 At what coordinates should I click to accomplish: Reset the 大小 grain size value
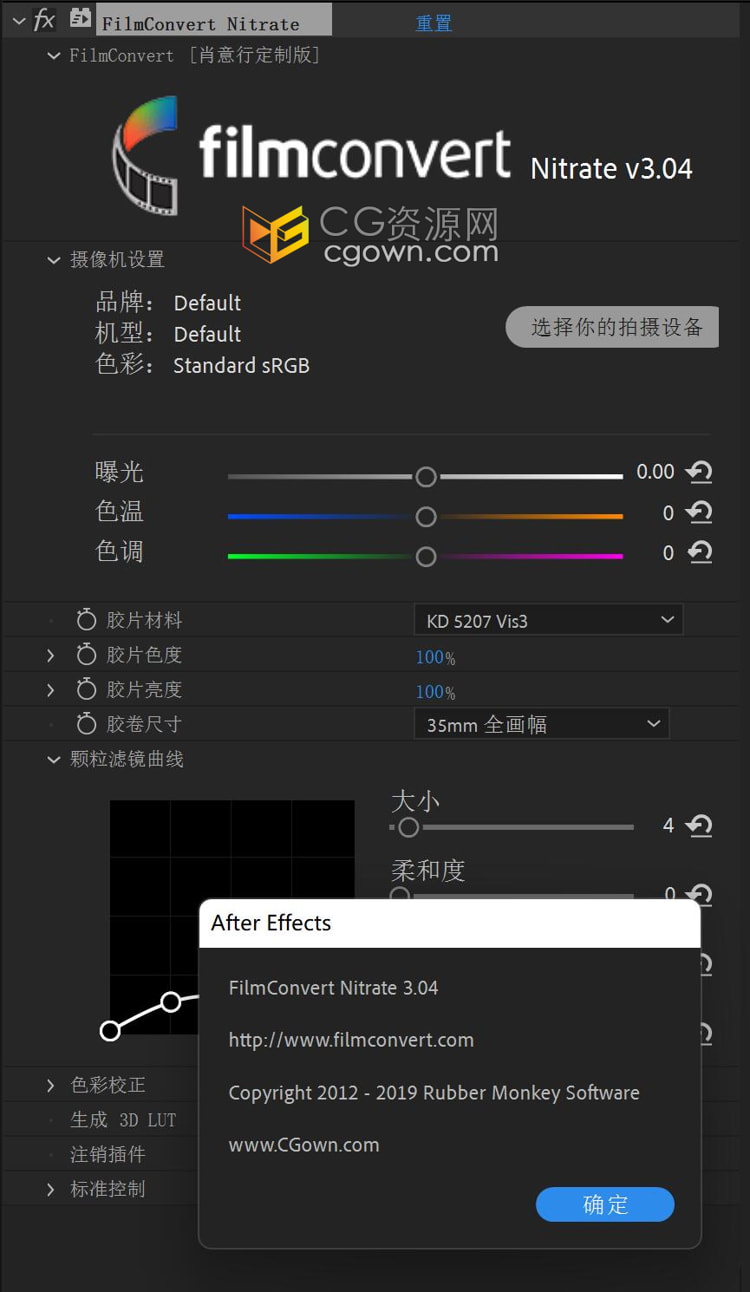(x=699, y=826)
